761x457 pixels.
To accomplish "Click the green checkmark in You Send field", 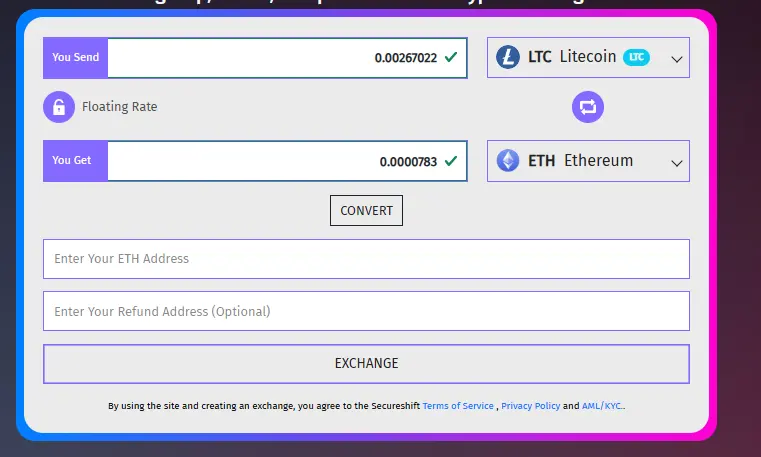I will click(451, 57).
